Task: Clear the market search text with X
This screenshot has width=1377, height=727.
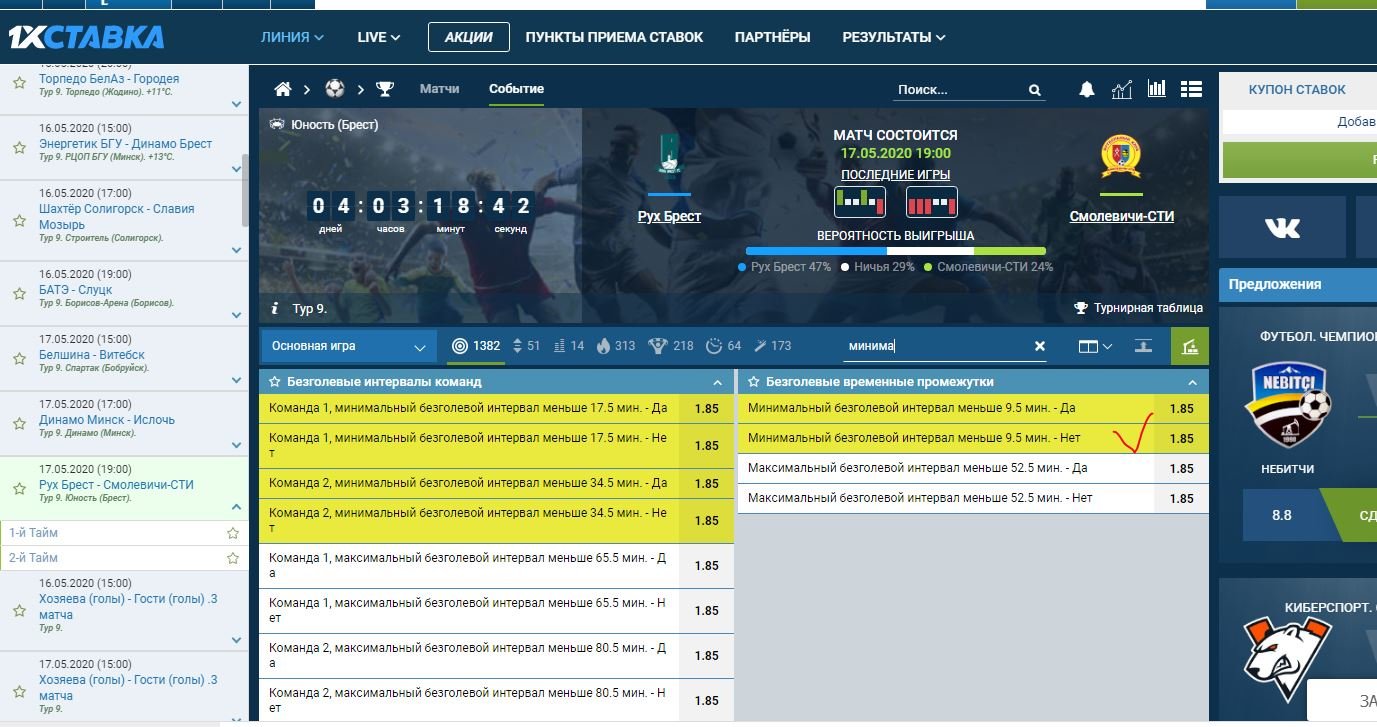Action: coord(1039,346)
